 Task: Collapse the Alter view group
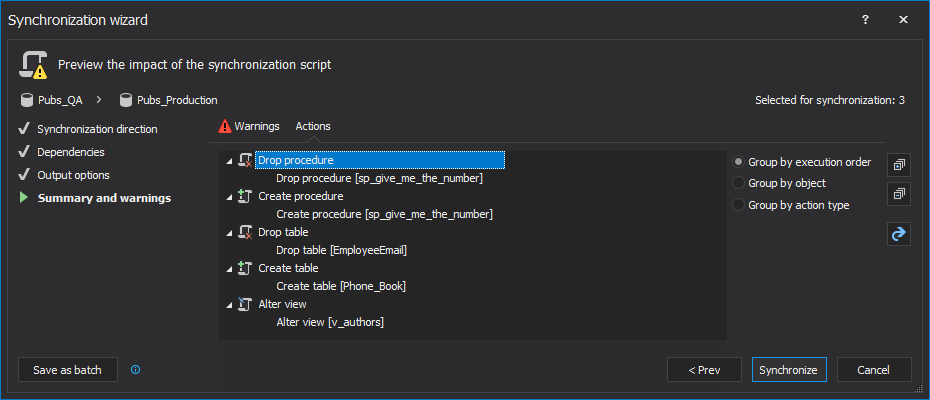click(230, 304)
